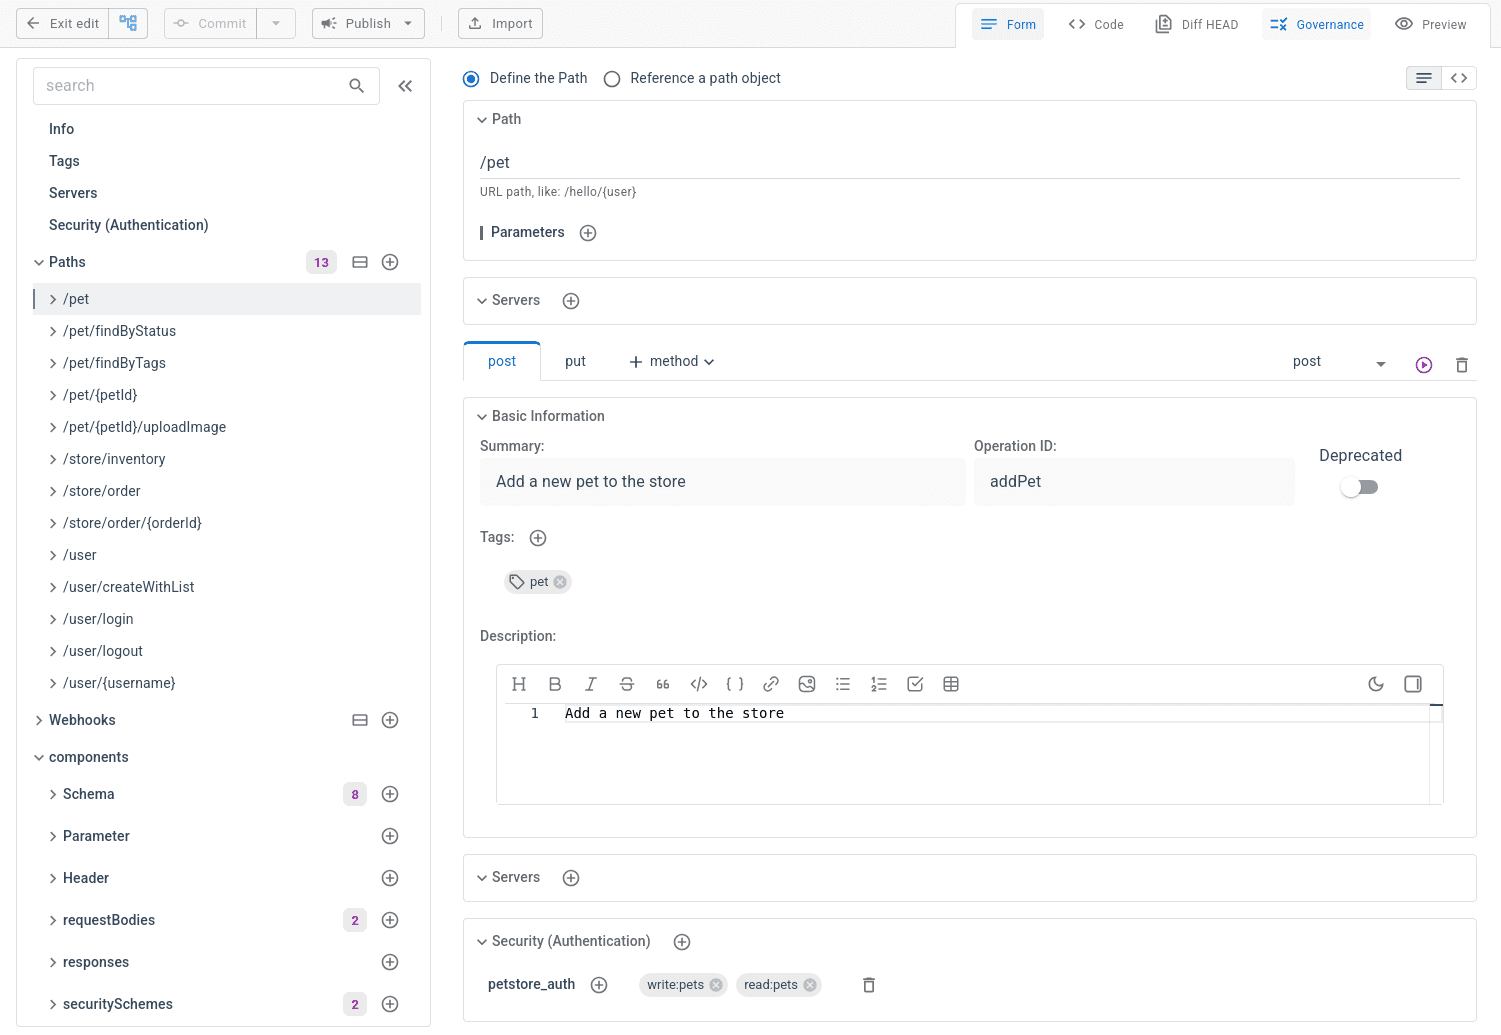Insert link in description editor

point(771,684)
